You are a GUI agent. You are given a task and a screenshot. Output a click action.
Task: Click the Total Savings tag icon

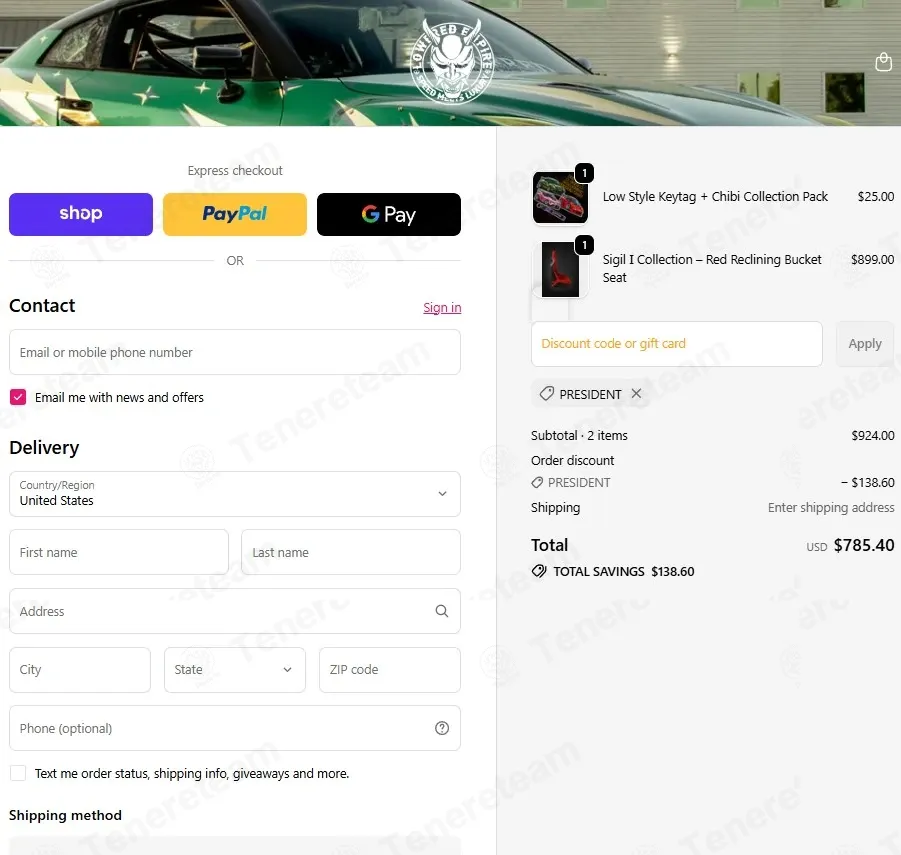(x=539, y=571)
